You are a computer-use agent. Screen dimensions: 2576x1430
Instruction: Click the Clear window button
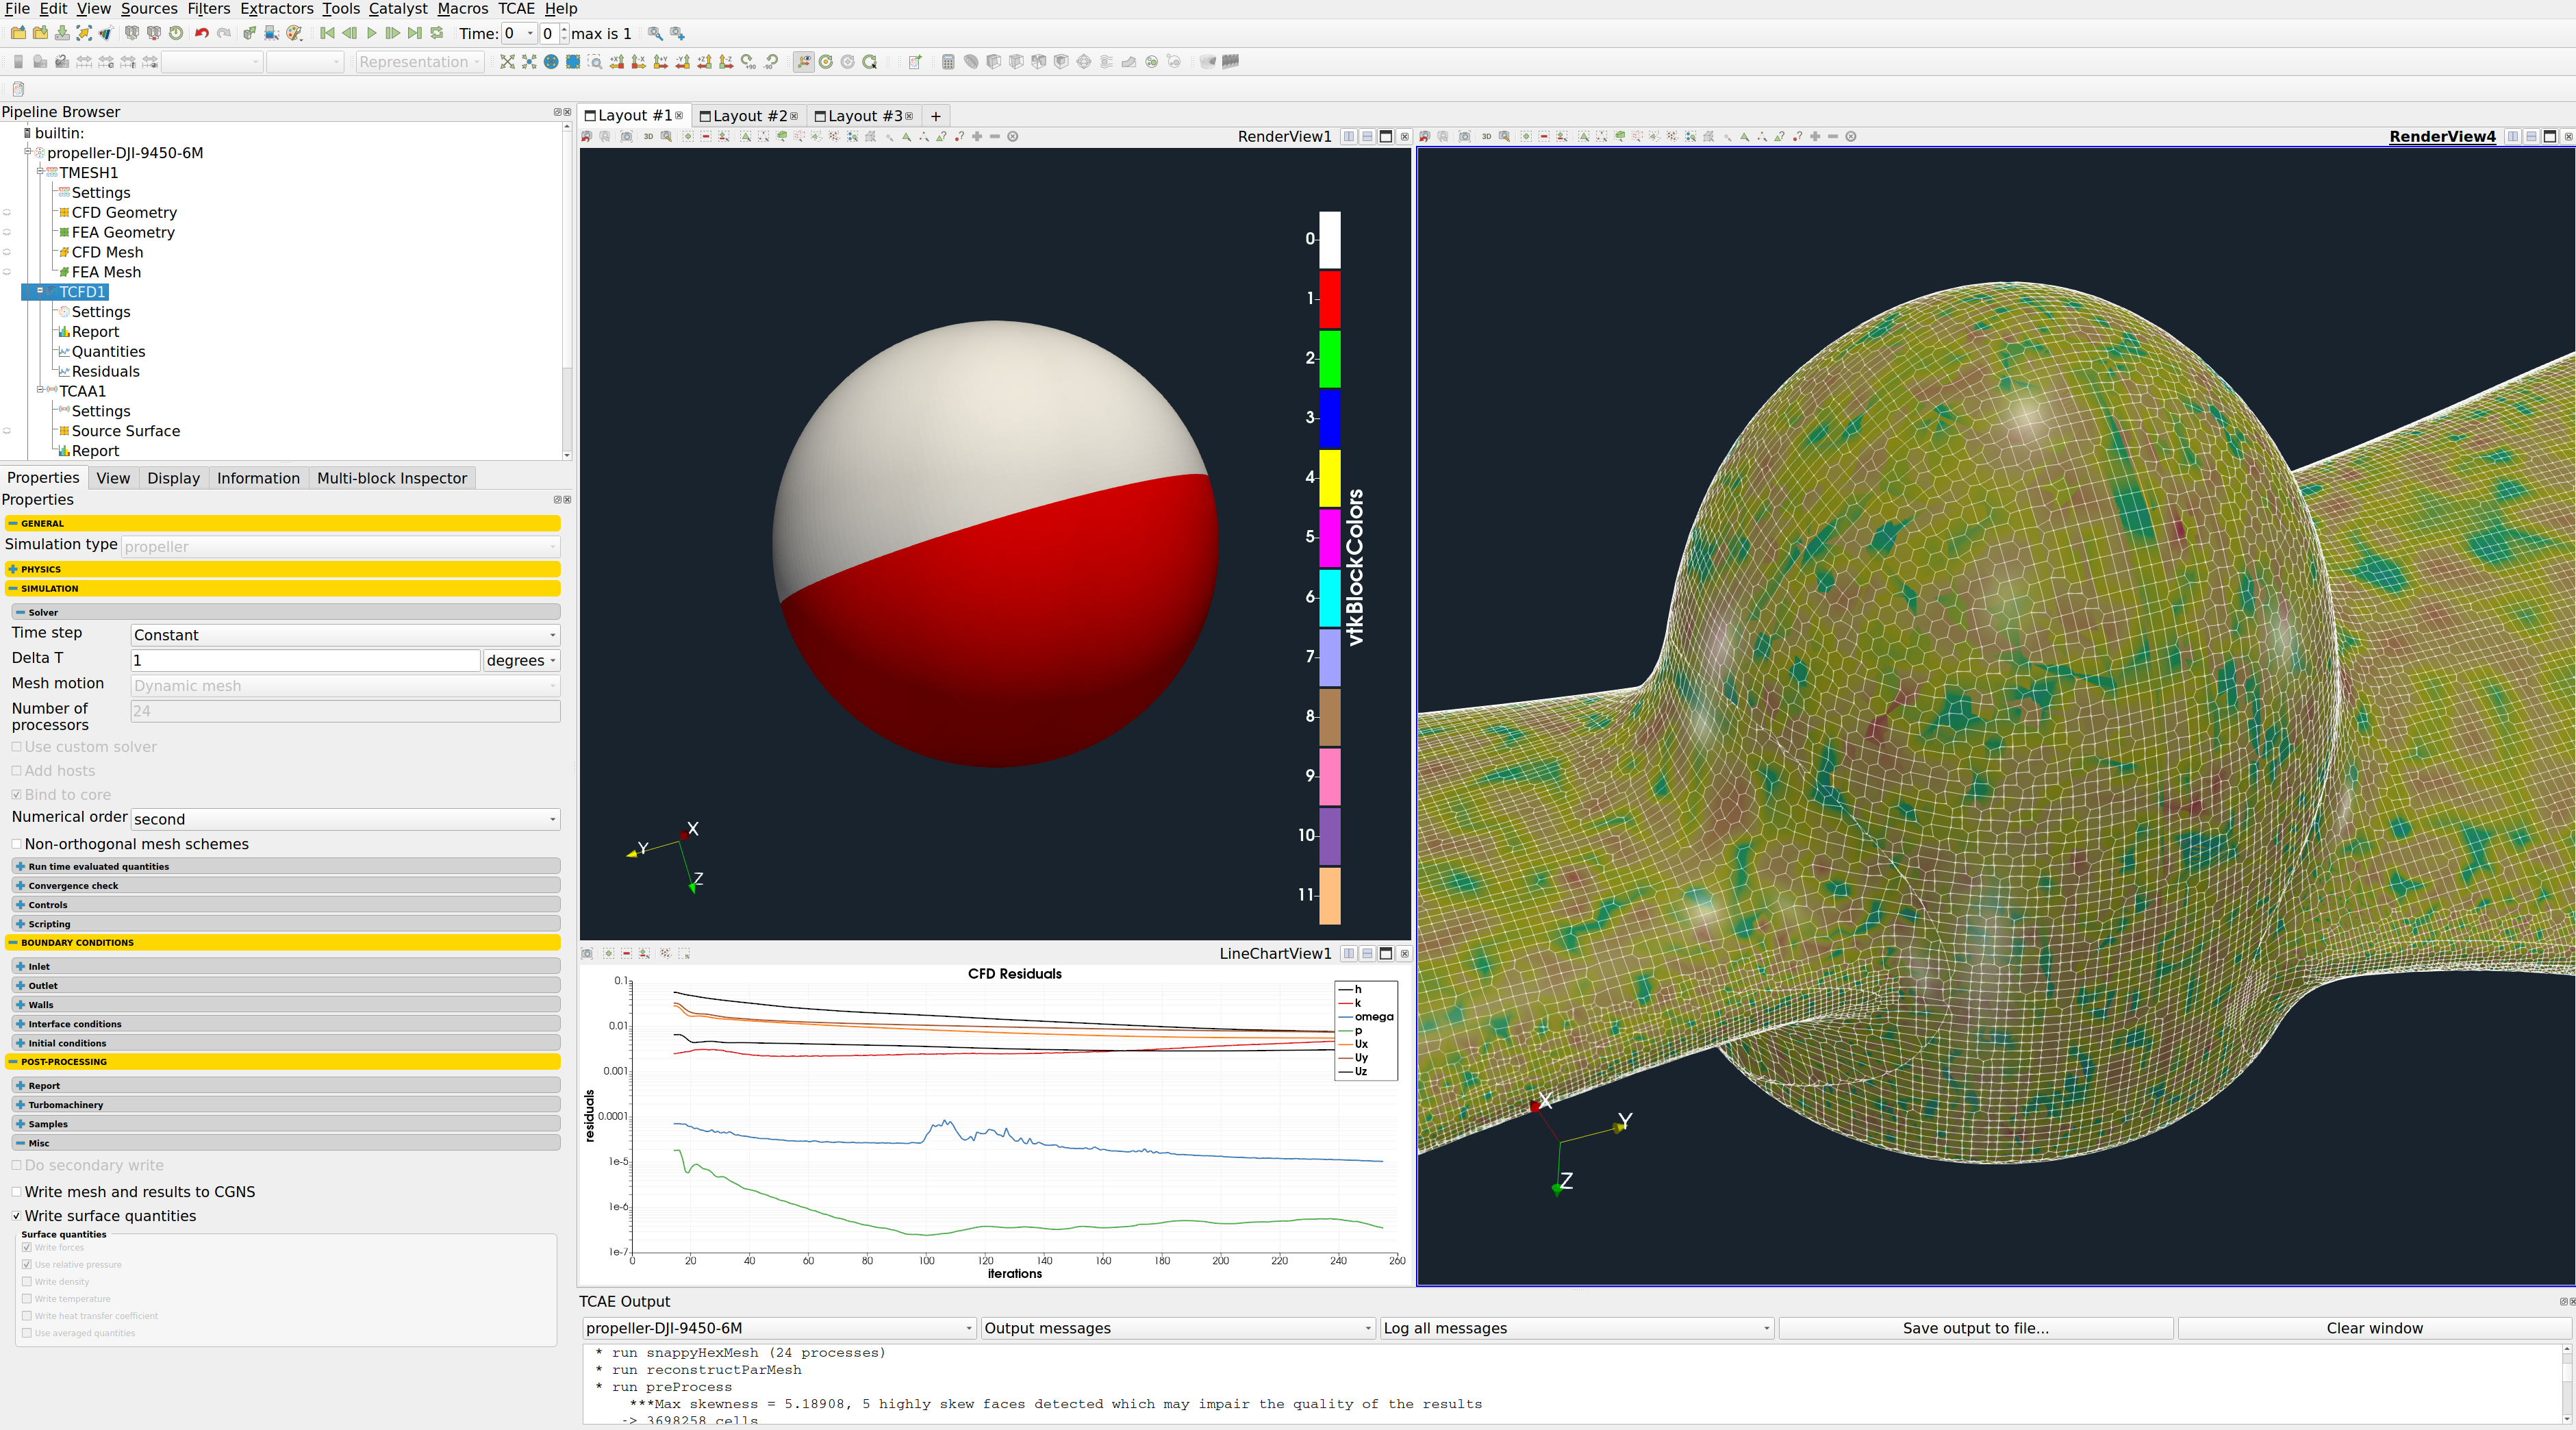click(x=2374, y=1328)
